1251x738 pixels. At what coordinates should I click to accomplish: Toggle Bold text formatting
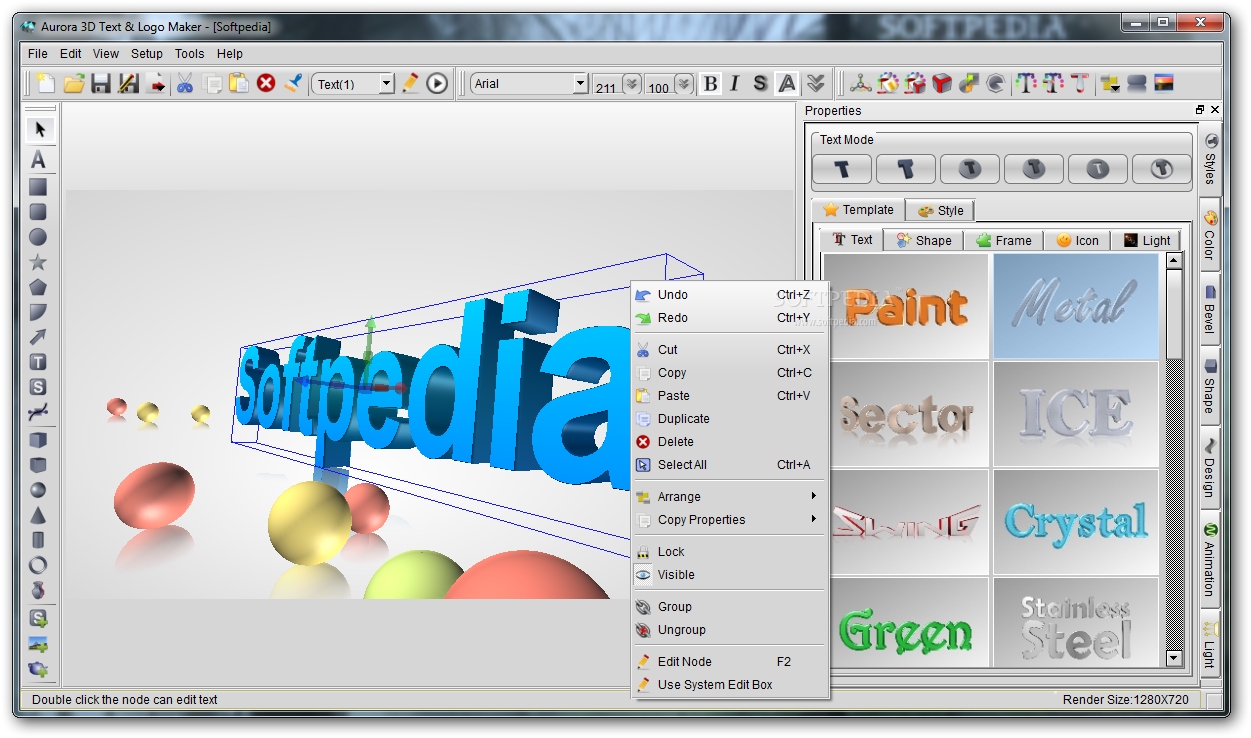tap(710, 84)
